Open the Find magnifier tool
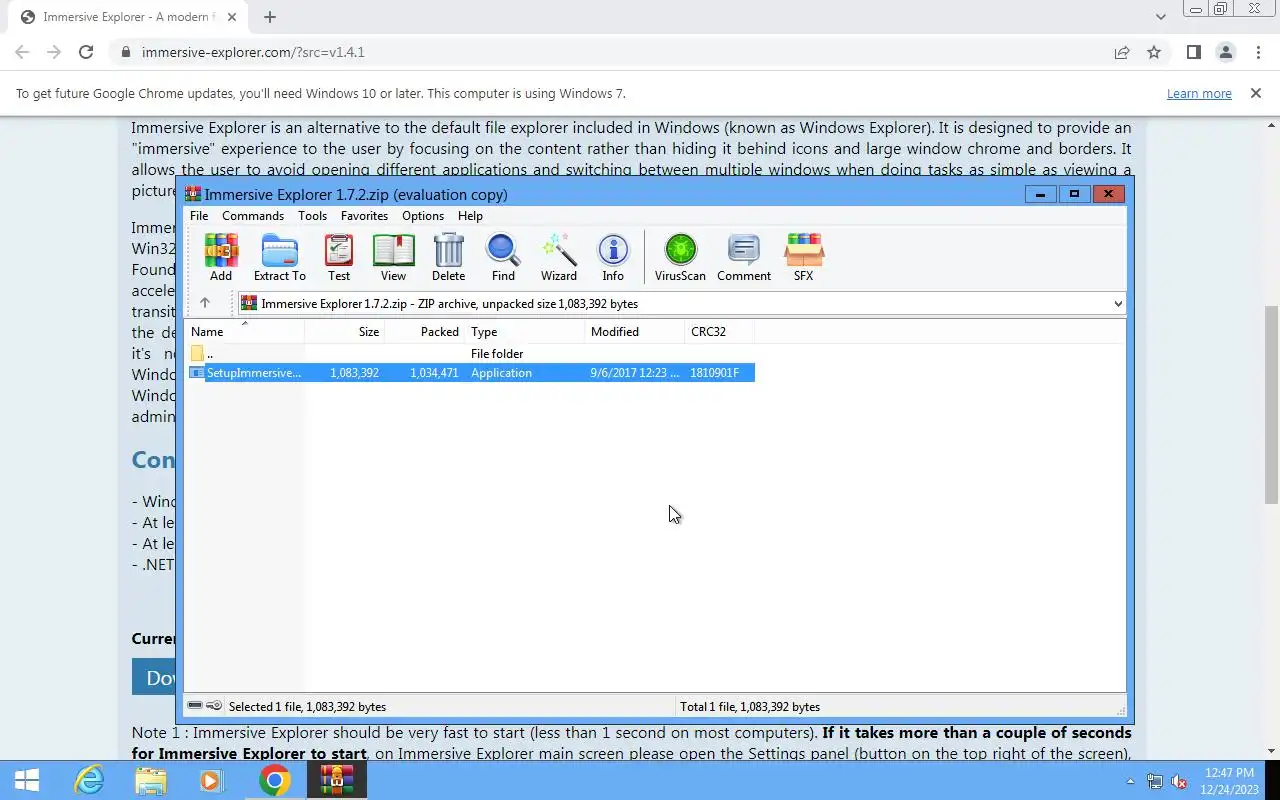Viewport: 1280px width, 800px height. tap(503, 257)
